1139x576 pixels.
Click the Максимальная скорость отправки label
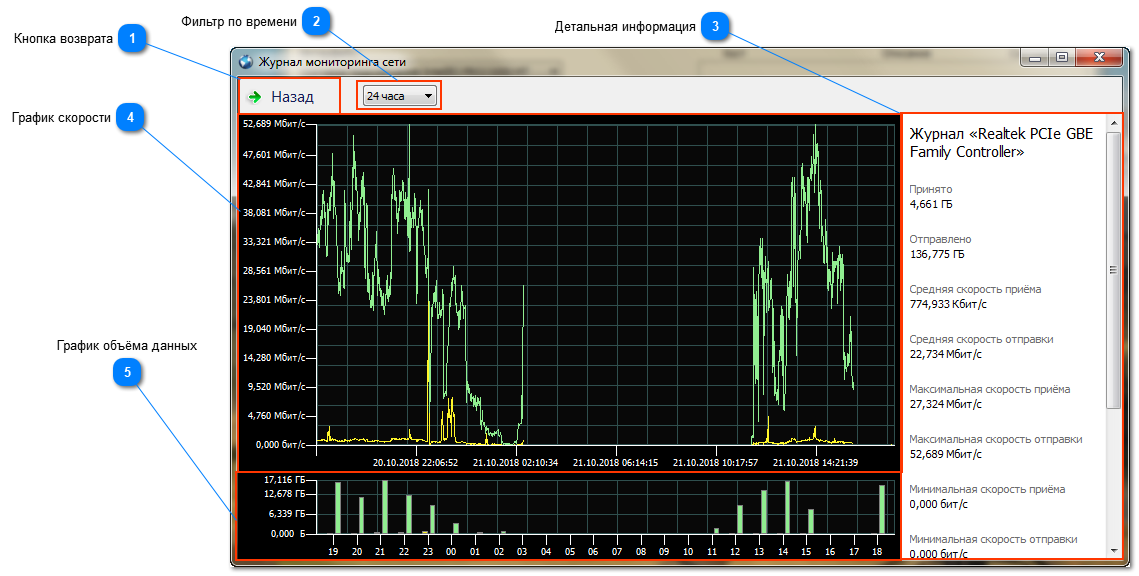tap(996, 439)
